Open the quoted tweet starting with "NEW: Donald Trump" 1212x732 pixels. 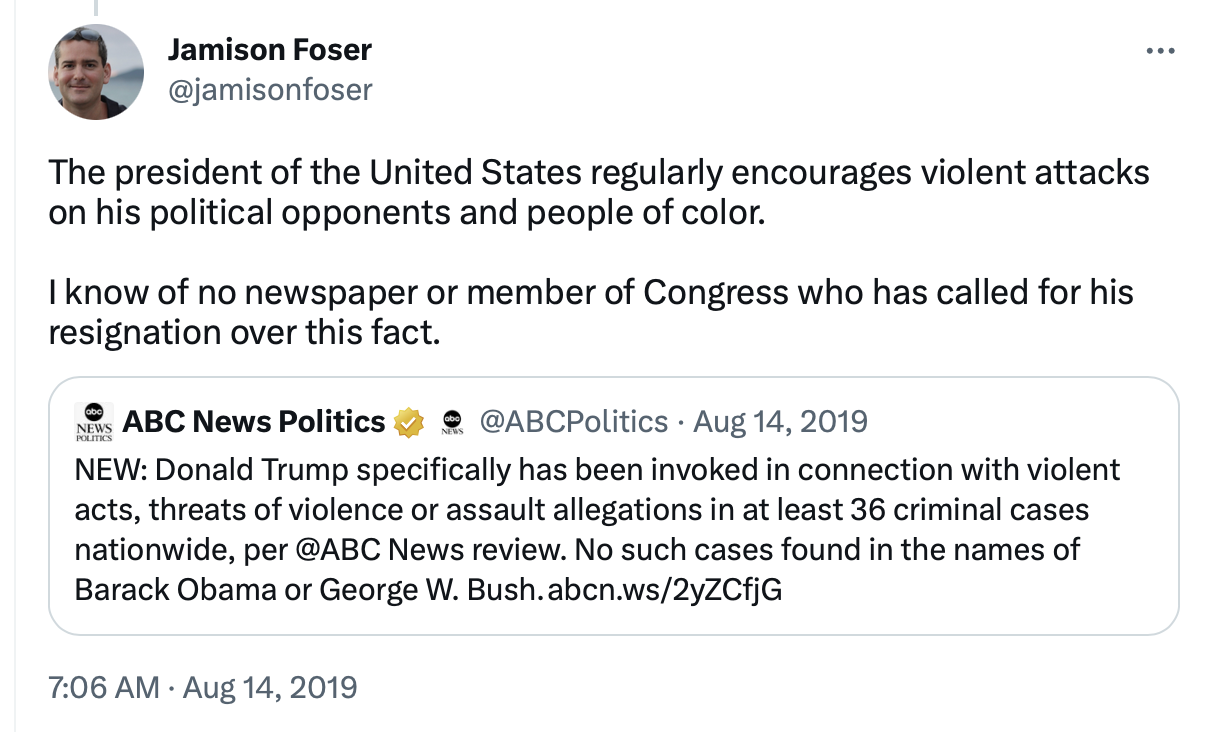point(613,505)
